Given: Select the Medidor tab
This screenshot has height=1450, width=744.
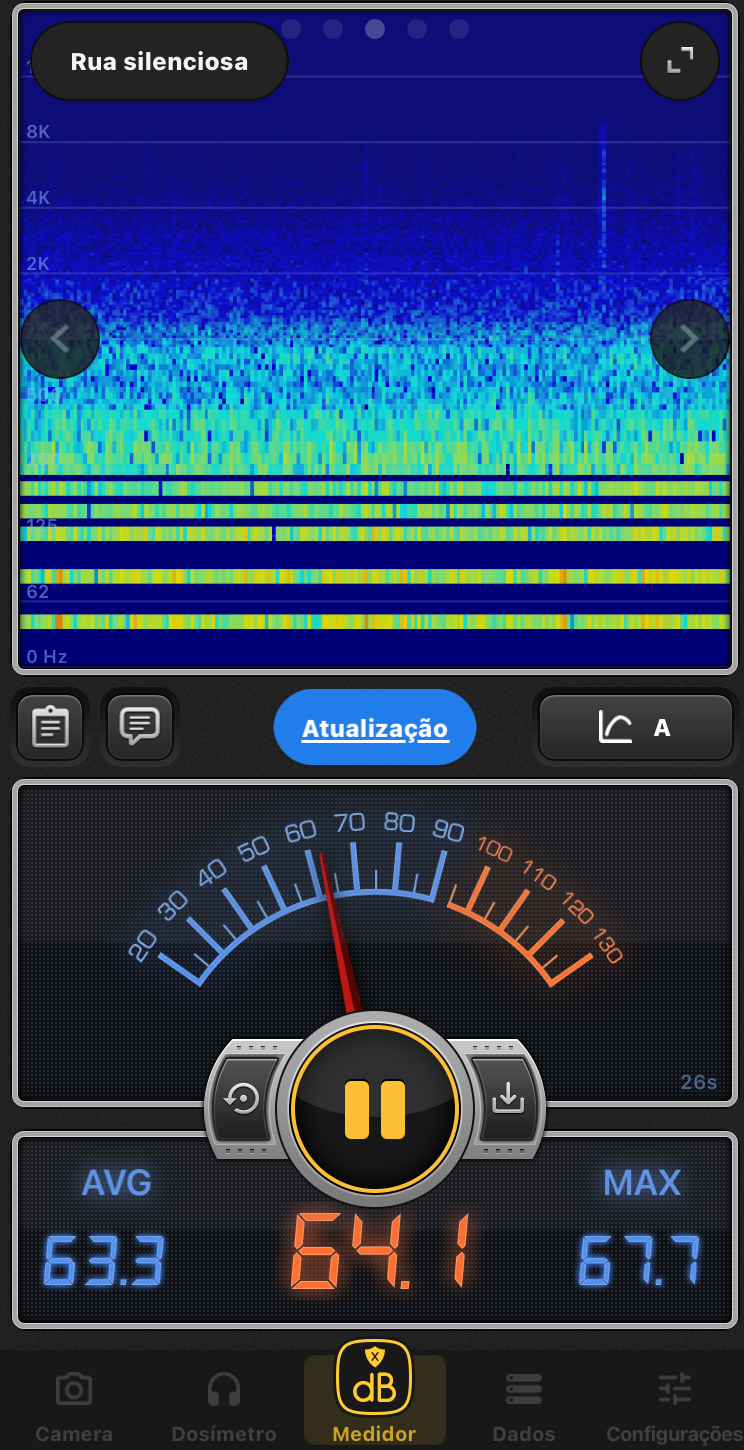Looking at the screenshot, I should coord(375,1396).
